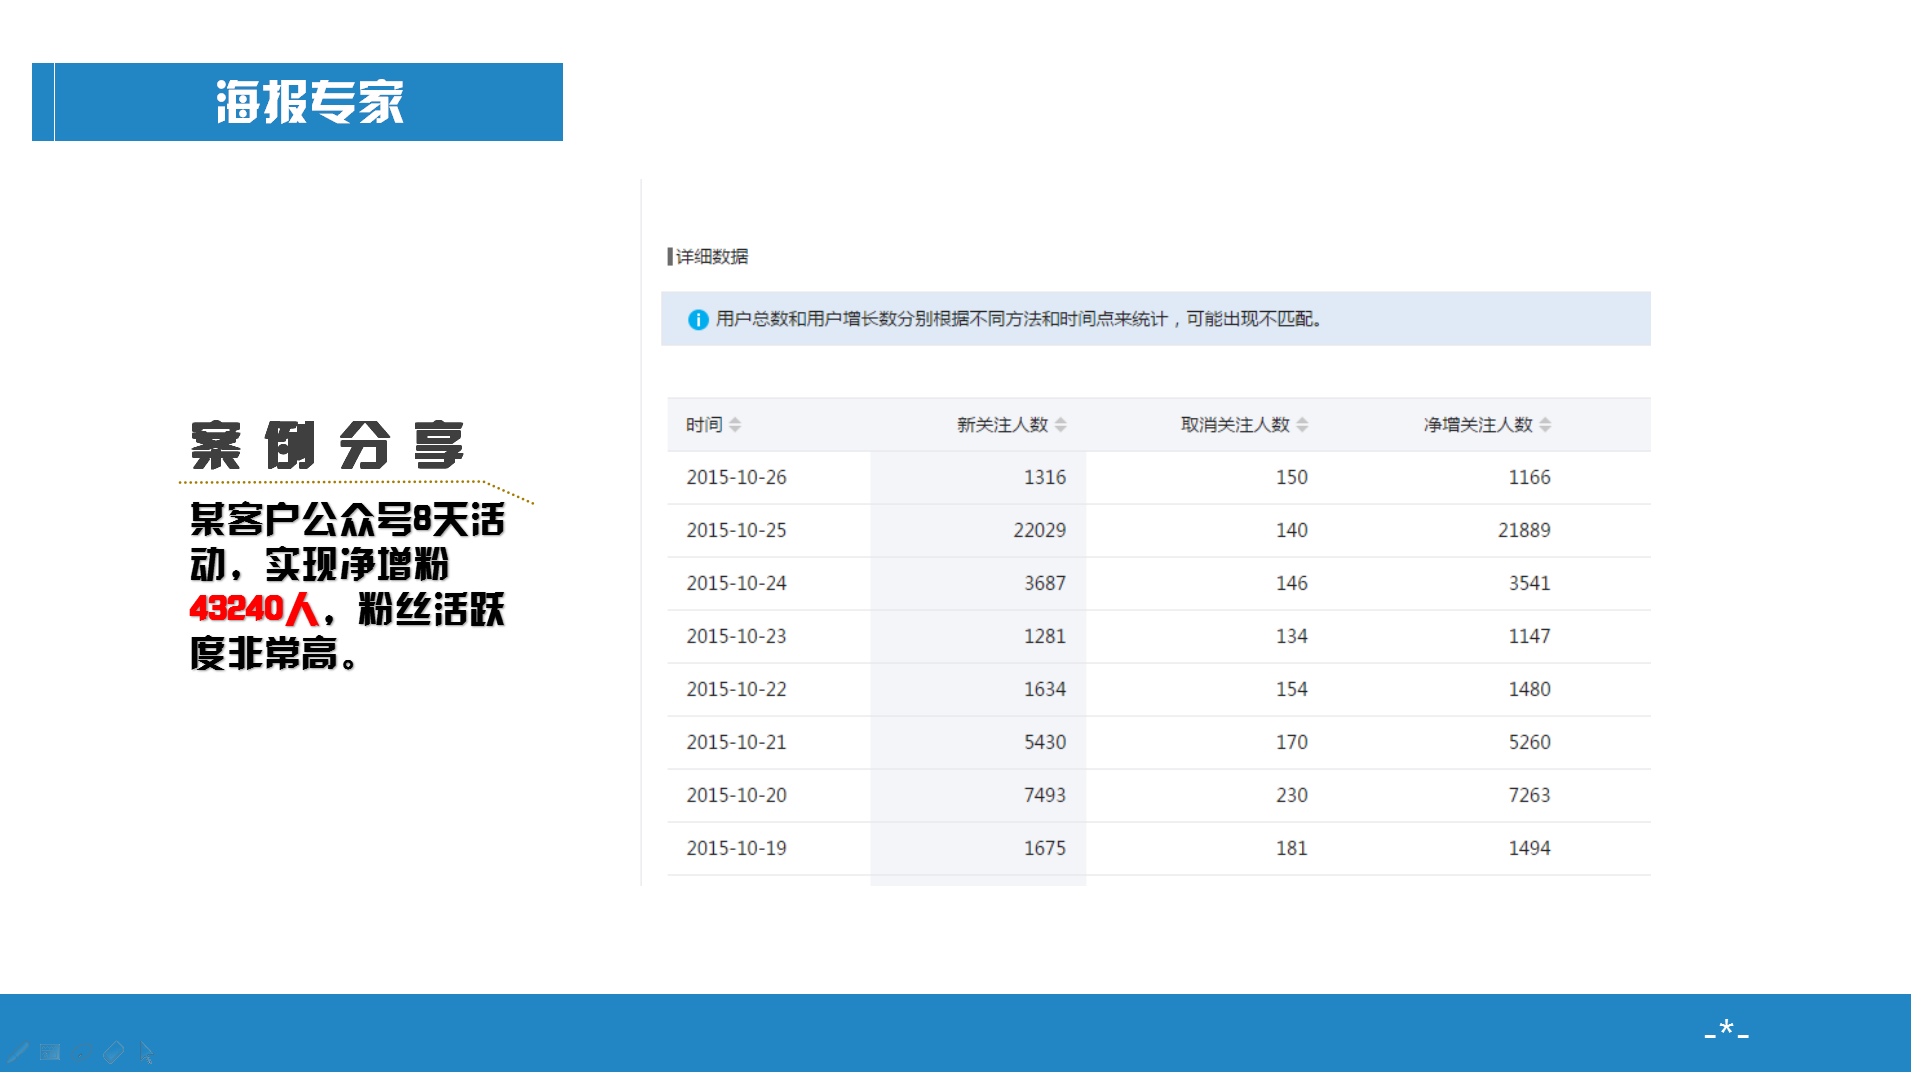Click net increase value 3541
The height and width of the screenshot is (1072, 1911).
[1530, 584]
